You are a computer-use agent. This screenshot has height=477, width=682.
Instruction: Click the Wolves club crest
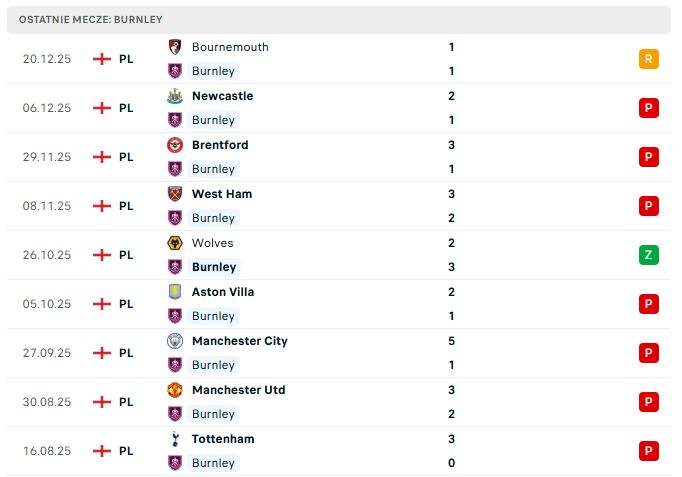(175, 243)
